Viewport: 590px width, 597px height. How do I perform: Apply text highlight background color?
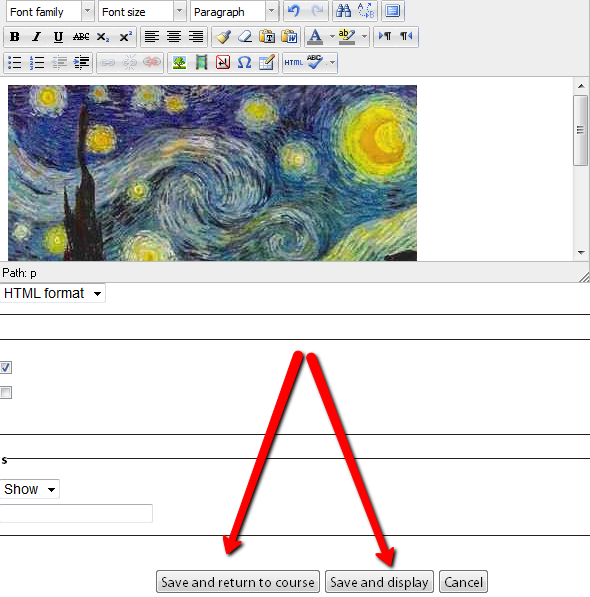point(347,37)
